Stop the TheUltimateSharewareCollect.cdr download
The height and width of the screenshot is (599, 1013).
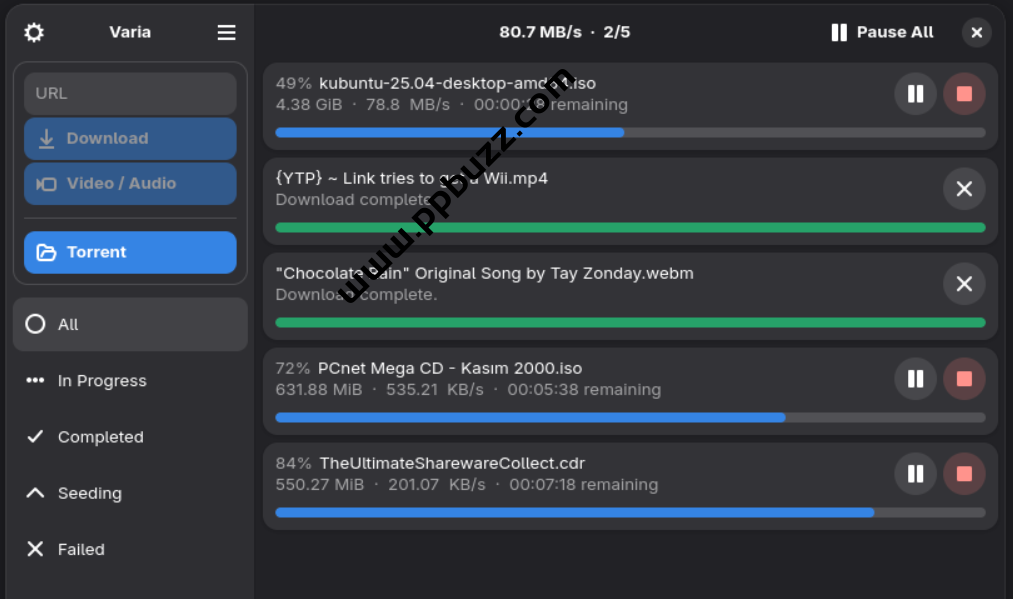click(x=964, y=474)
